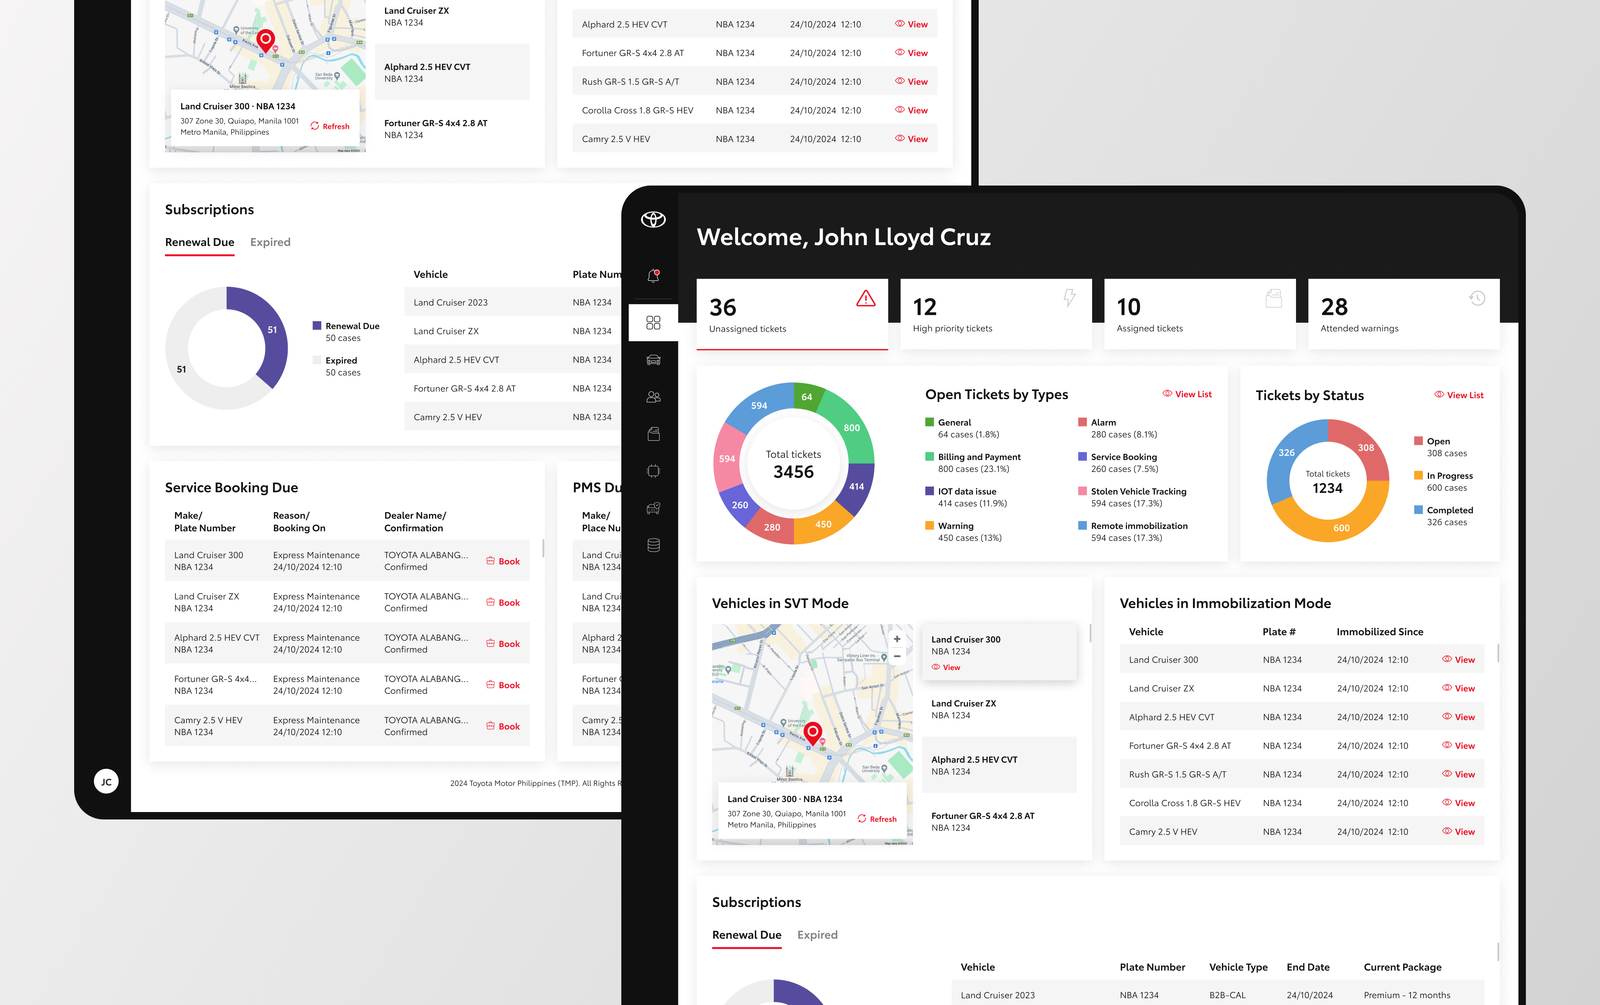The image size is (1600, 1005).
Task: Zoom out on the SVT Mode map
Action: pos(897,657)
